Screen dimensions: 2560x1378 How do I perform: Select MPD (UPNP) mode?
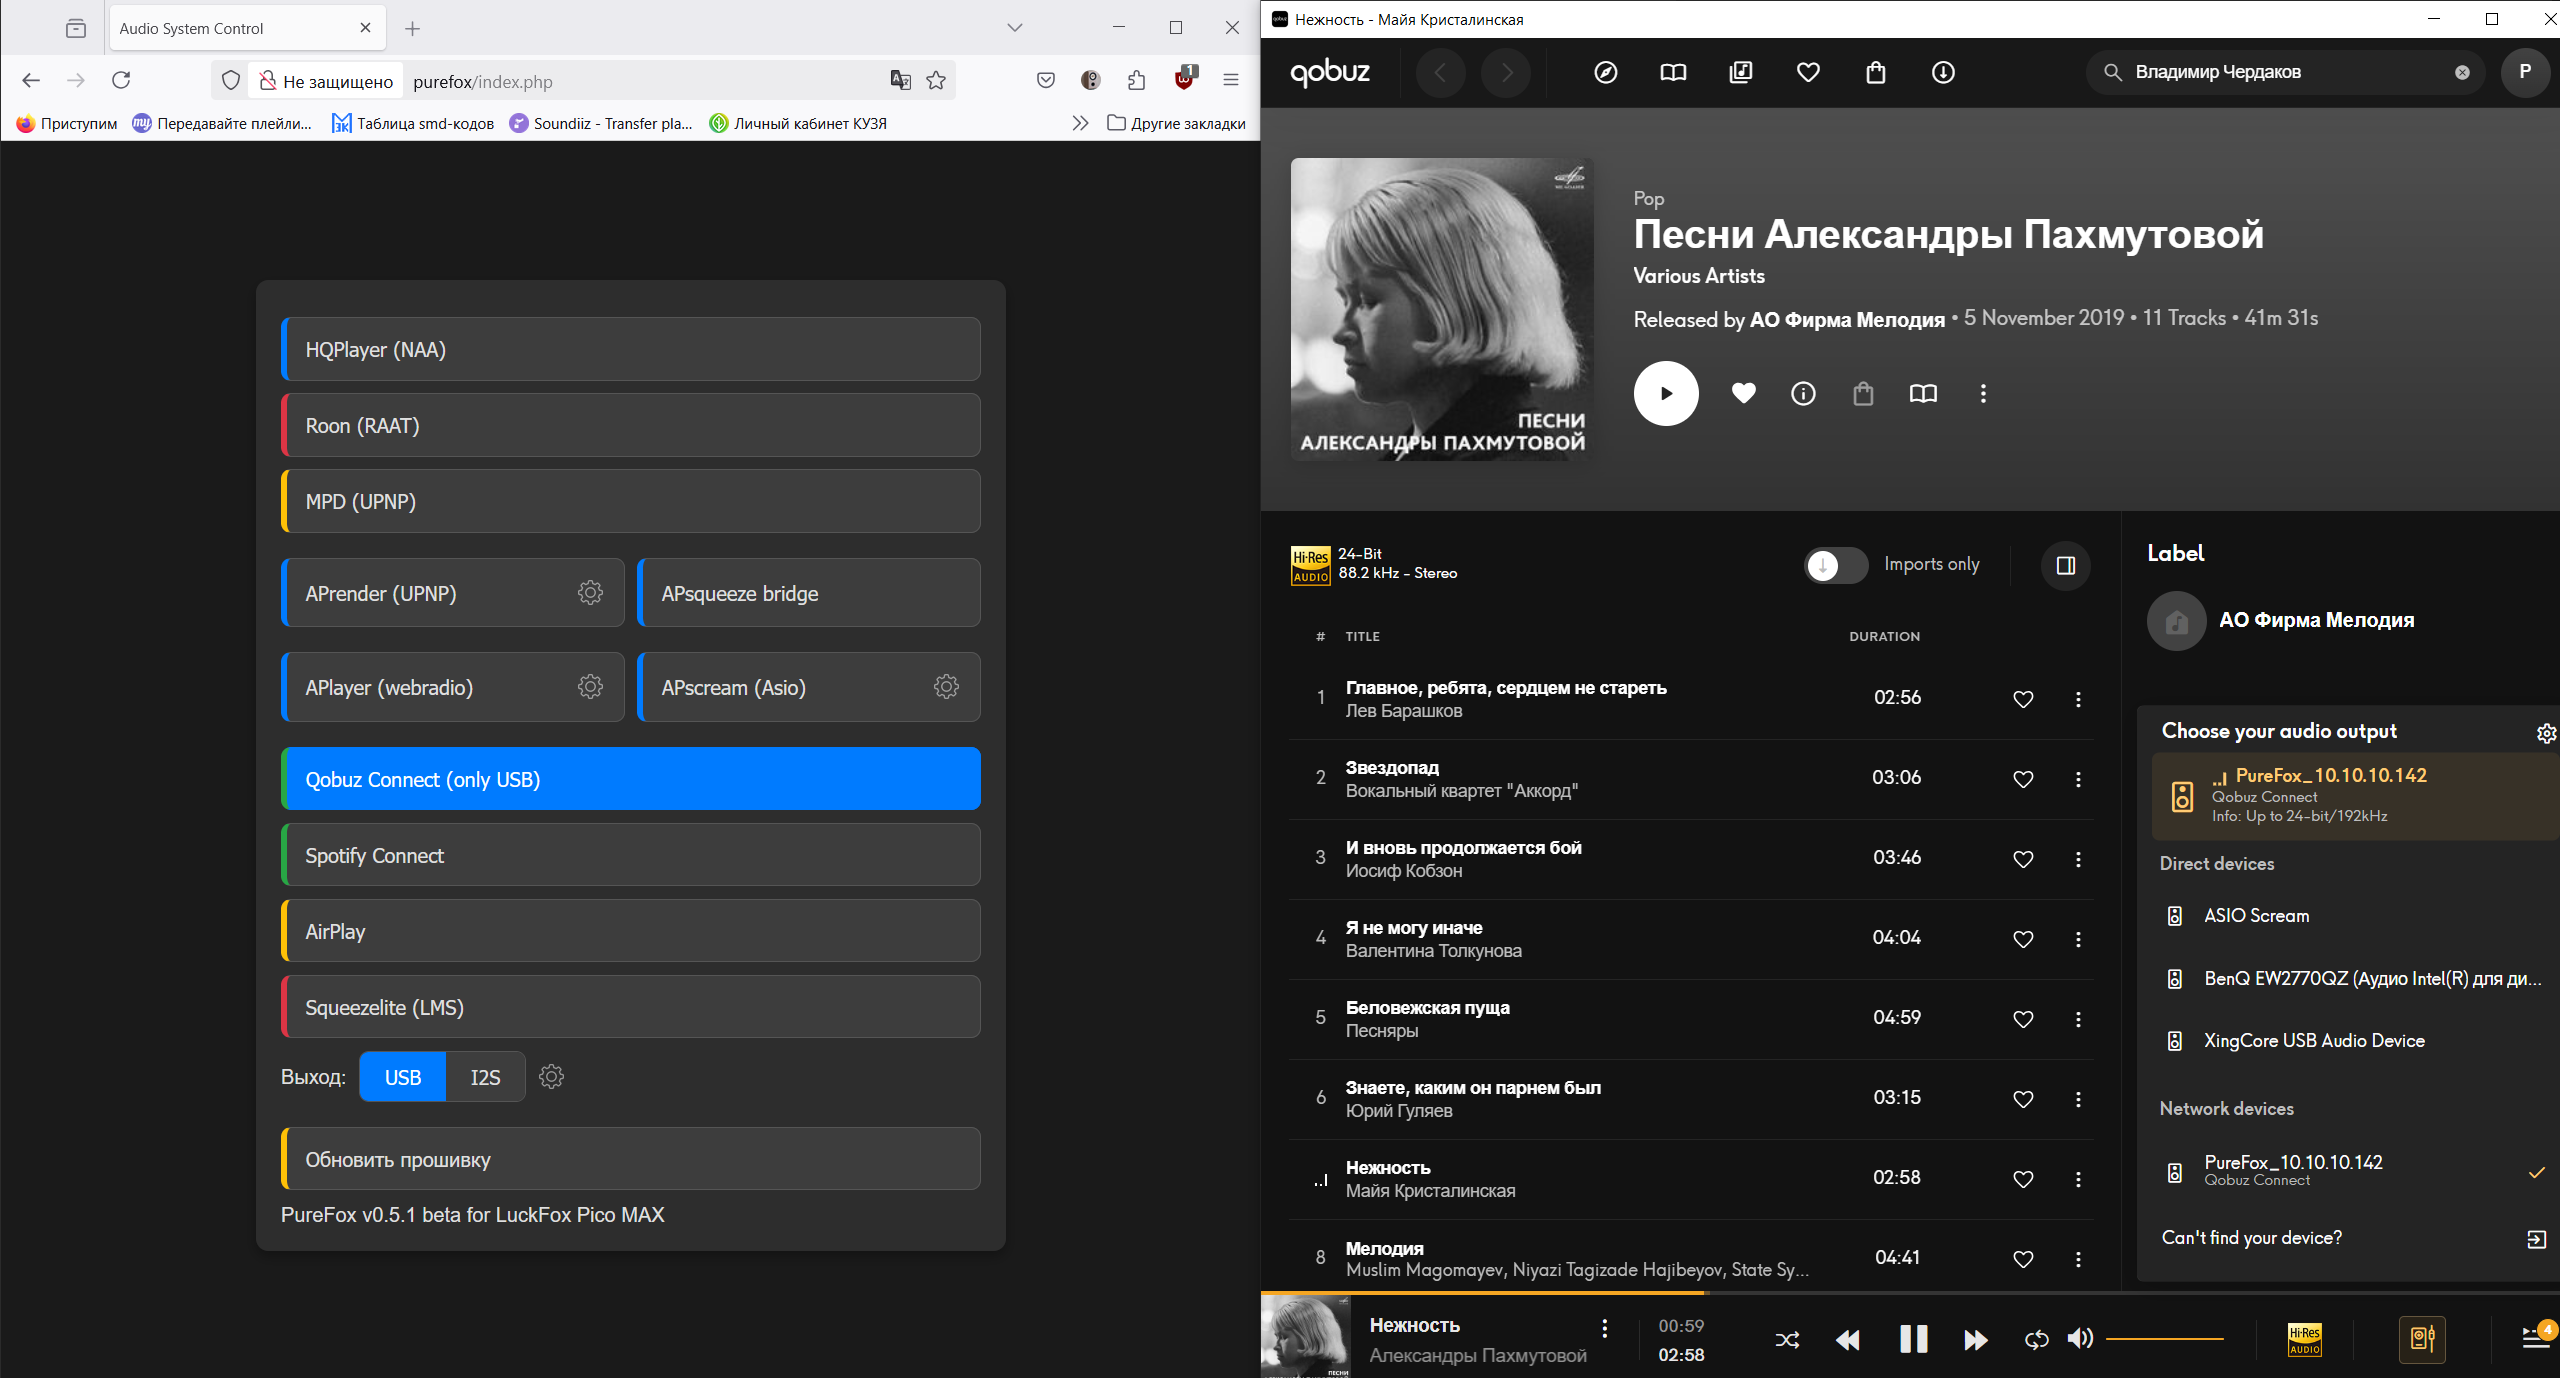(631, 501)
